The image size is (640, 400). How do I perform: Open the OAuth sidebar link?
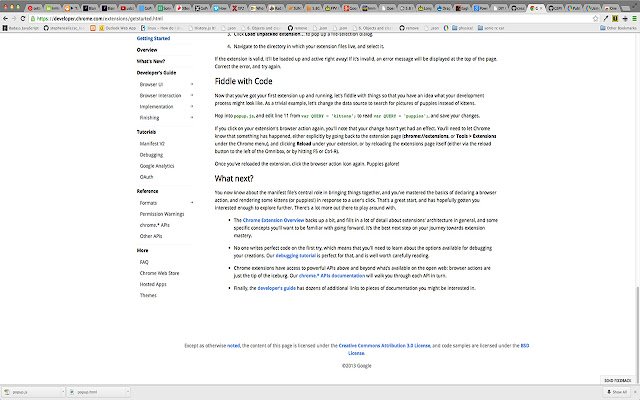click(147, 177)
